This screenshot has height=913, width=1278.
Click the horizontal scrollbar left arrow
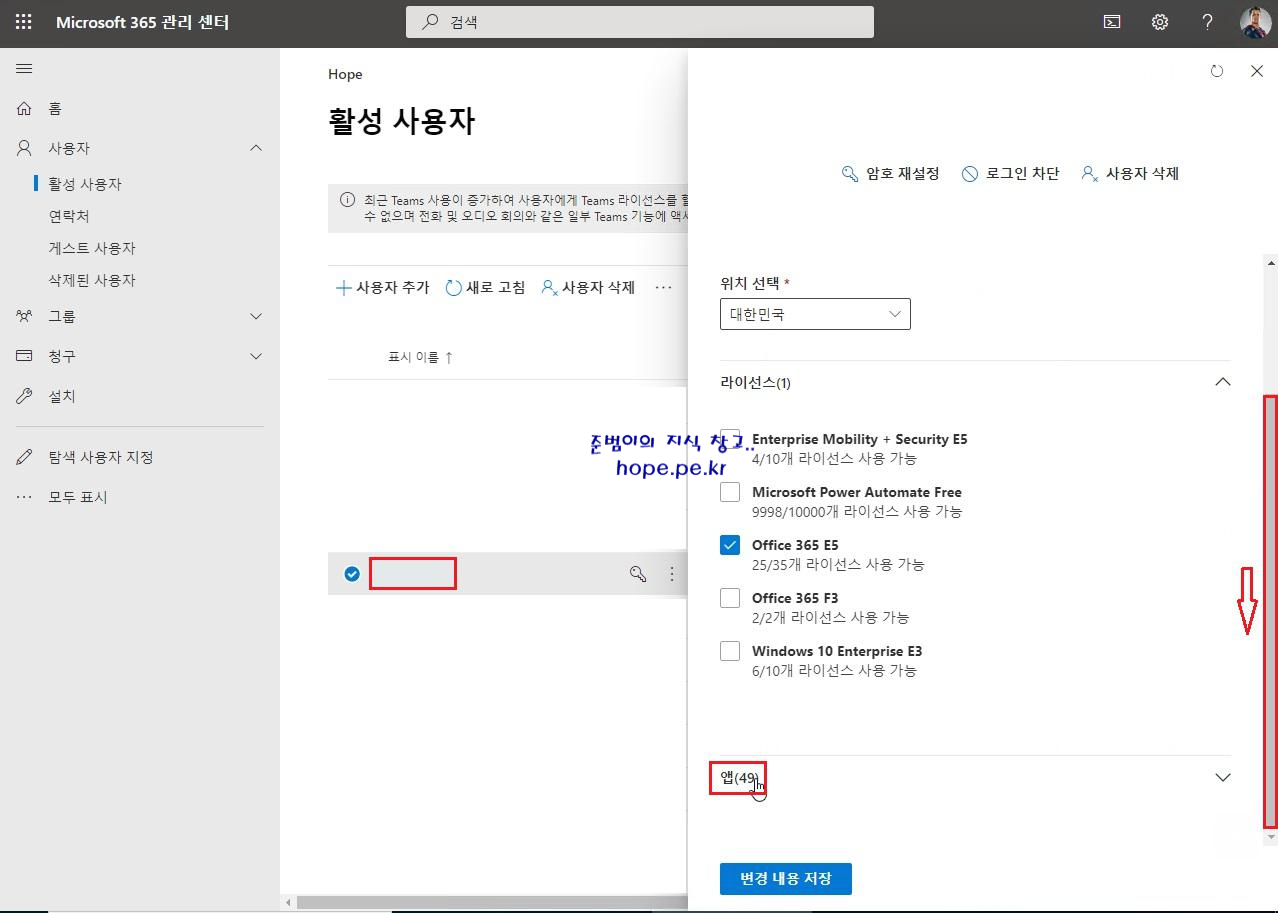pyautogui.click(x=289, y=903)
